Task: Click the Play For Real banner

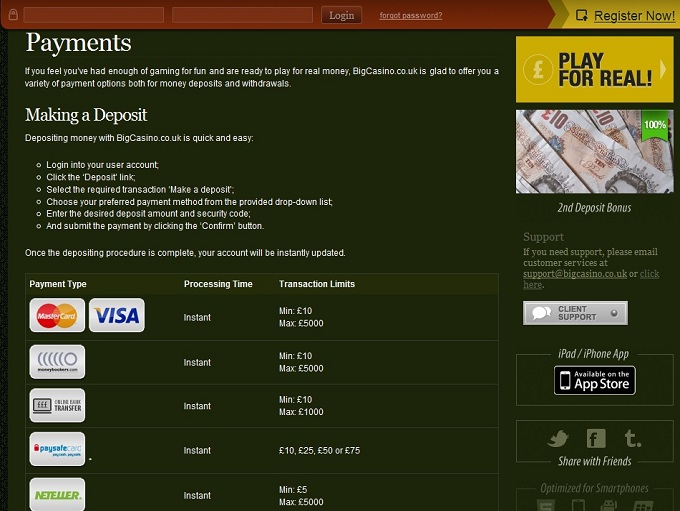Action: pyautogui.click(x=594, y=70)
